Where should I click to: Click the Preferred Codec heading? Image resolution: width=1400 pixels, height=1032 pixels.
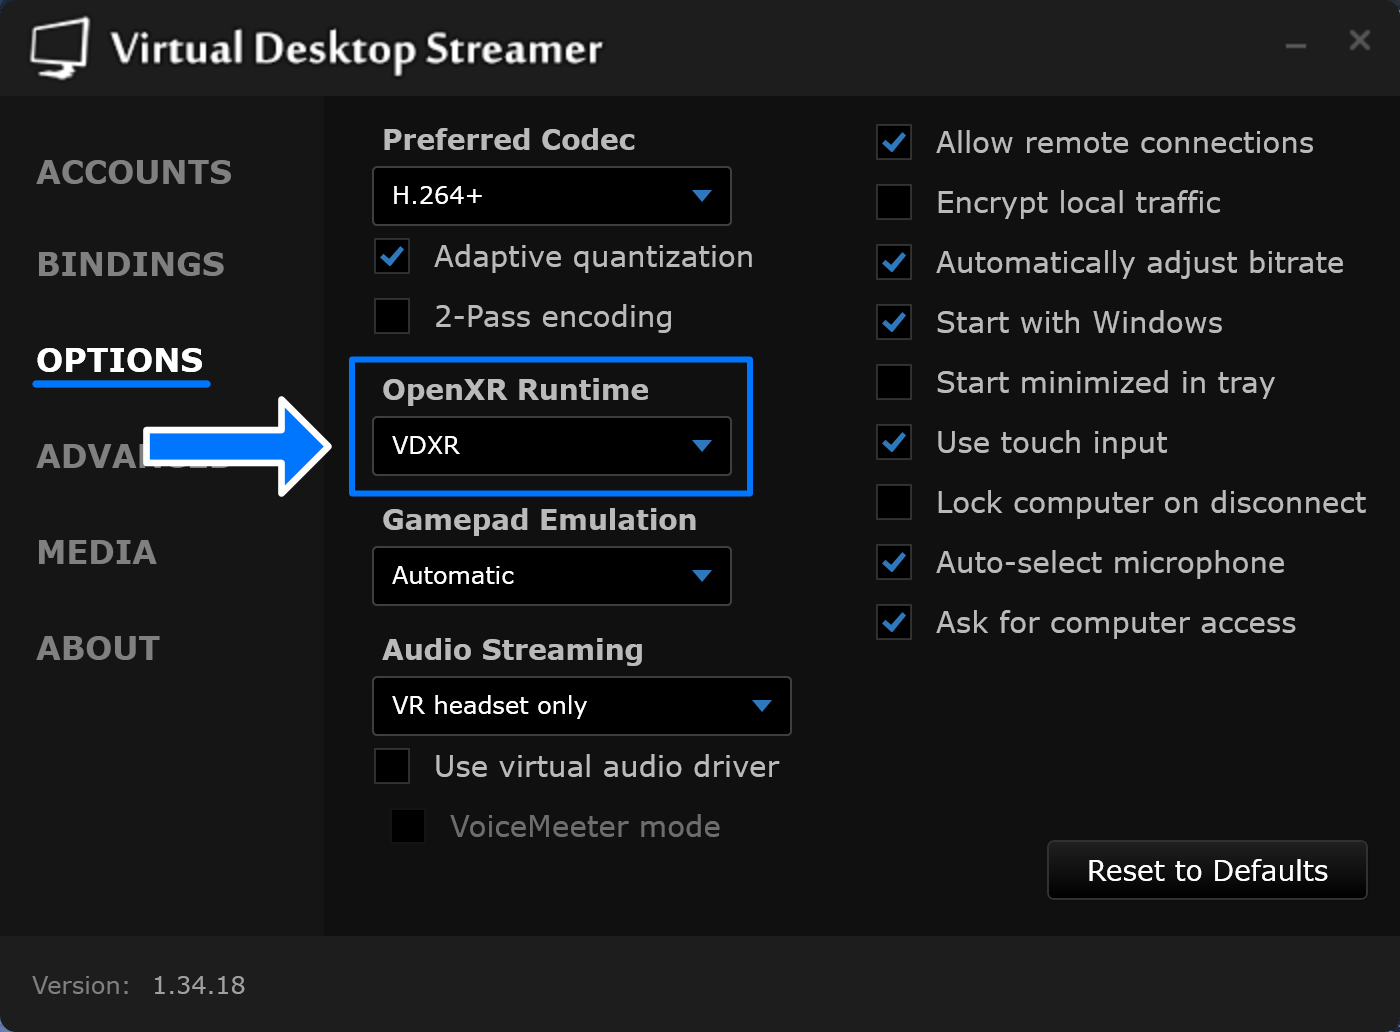point(509,140)
